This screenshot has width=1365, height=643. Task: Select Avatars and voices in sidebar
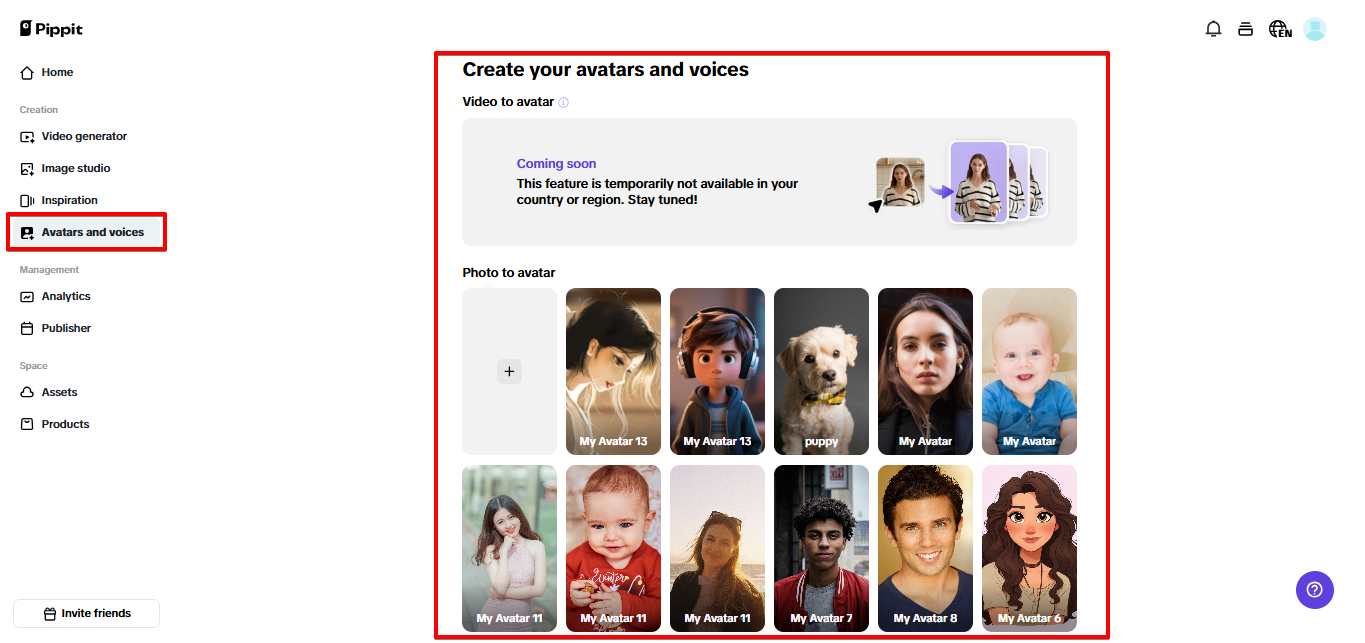pos(87,232)
